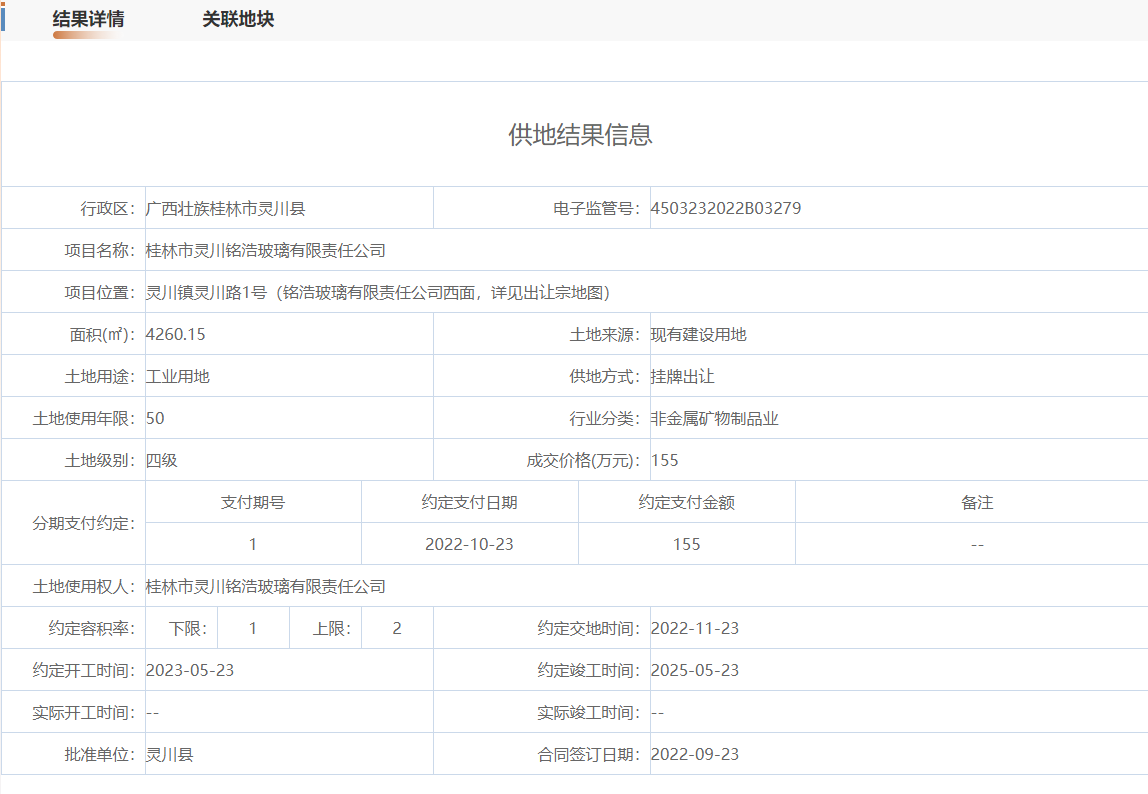Click the 155 value beside 成交价格
1148x794 pixels.
(664, 461)
